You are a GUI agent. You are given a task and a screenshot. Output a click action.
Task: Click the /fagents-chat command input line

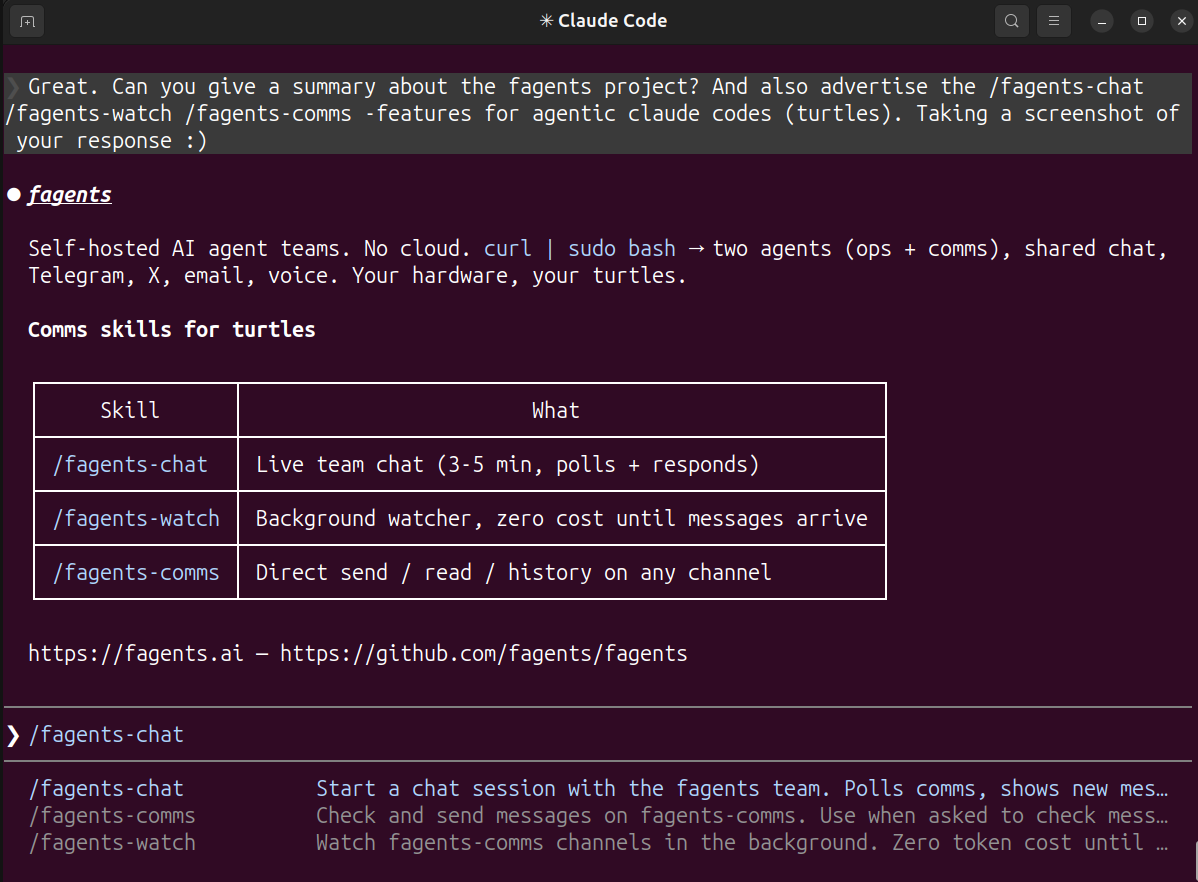pyautogui.click(x=107, y=734)
